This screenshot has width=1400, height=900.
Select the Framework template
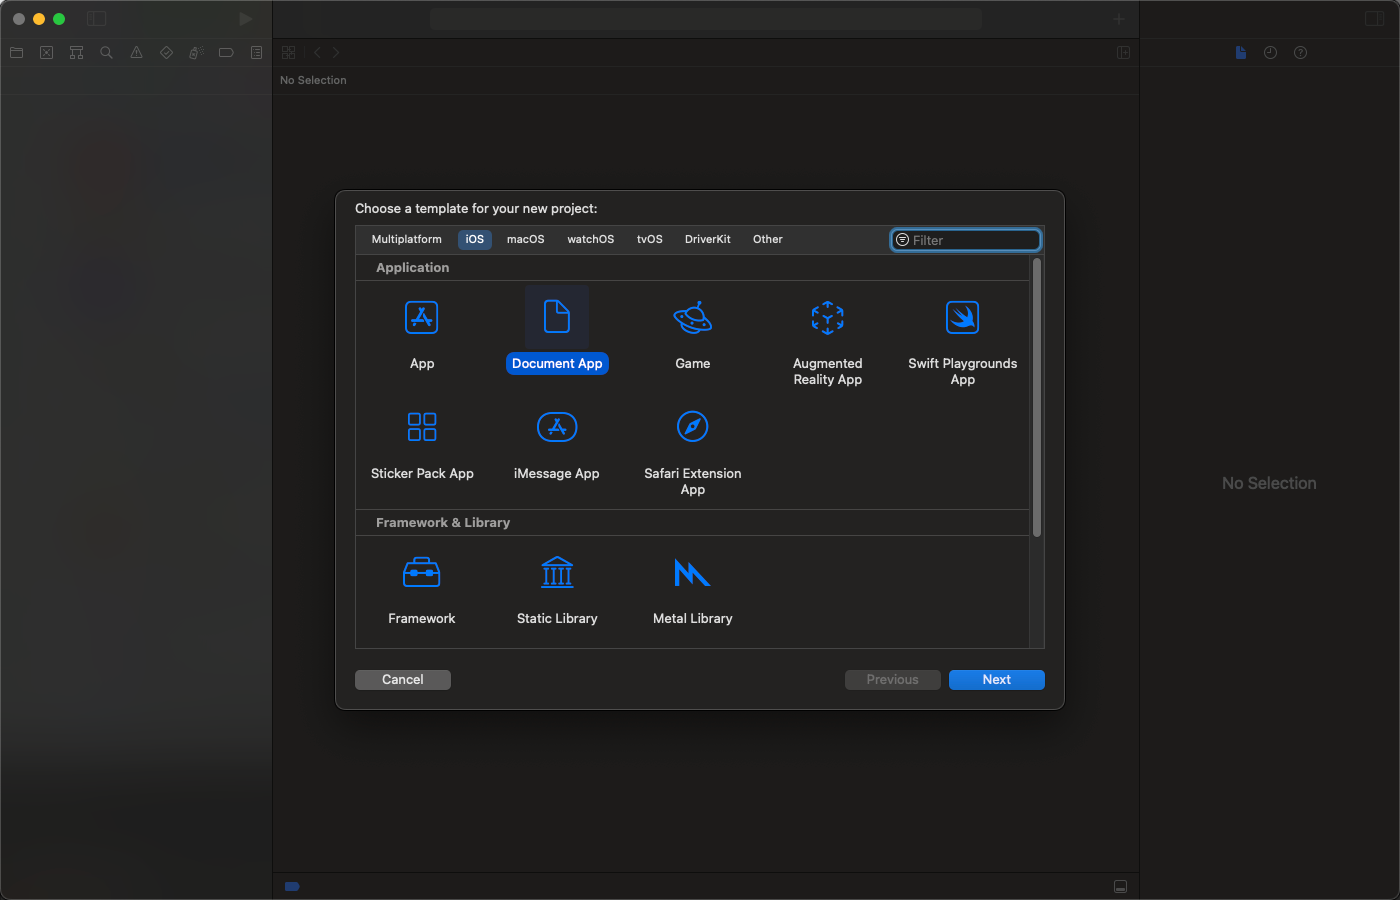(x=421, y=590)
